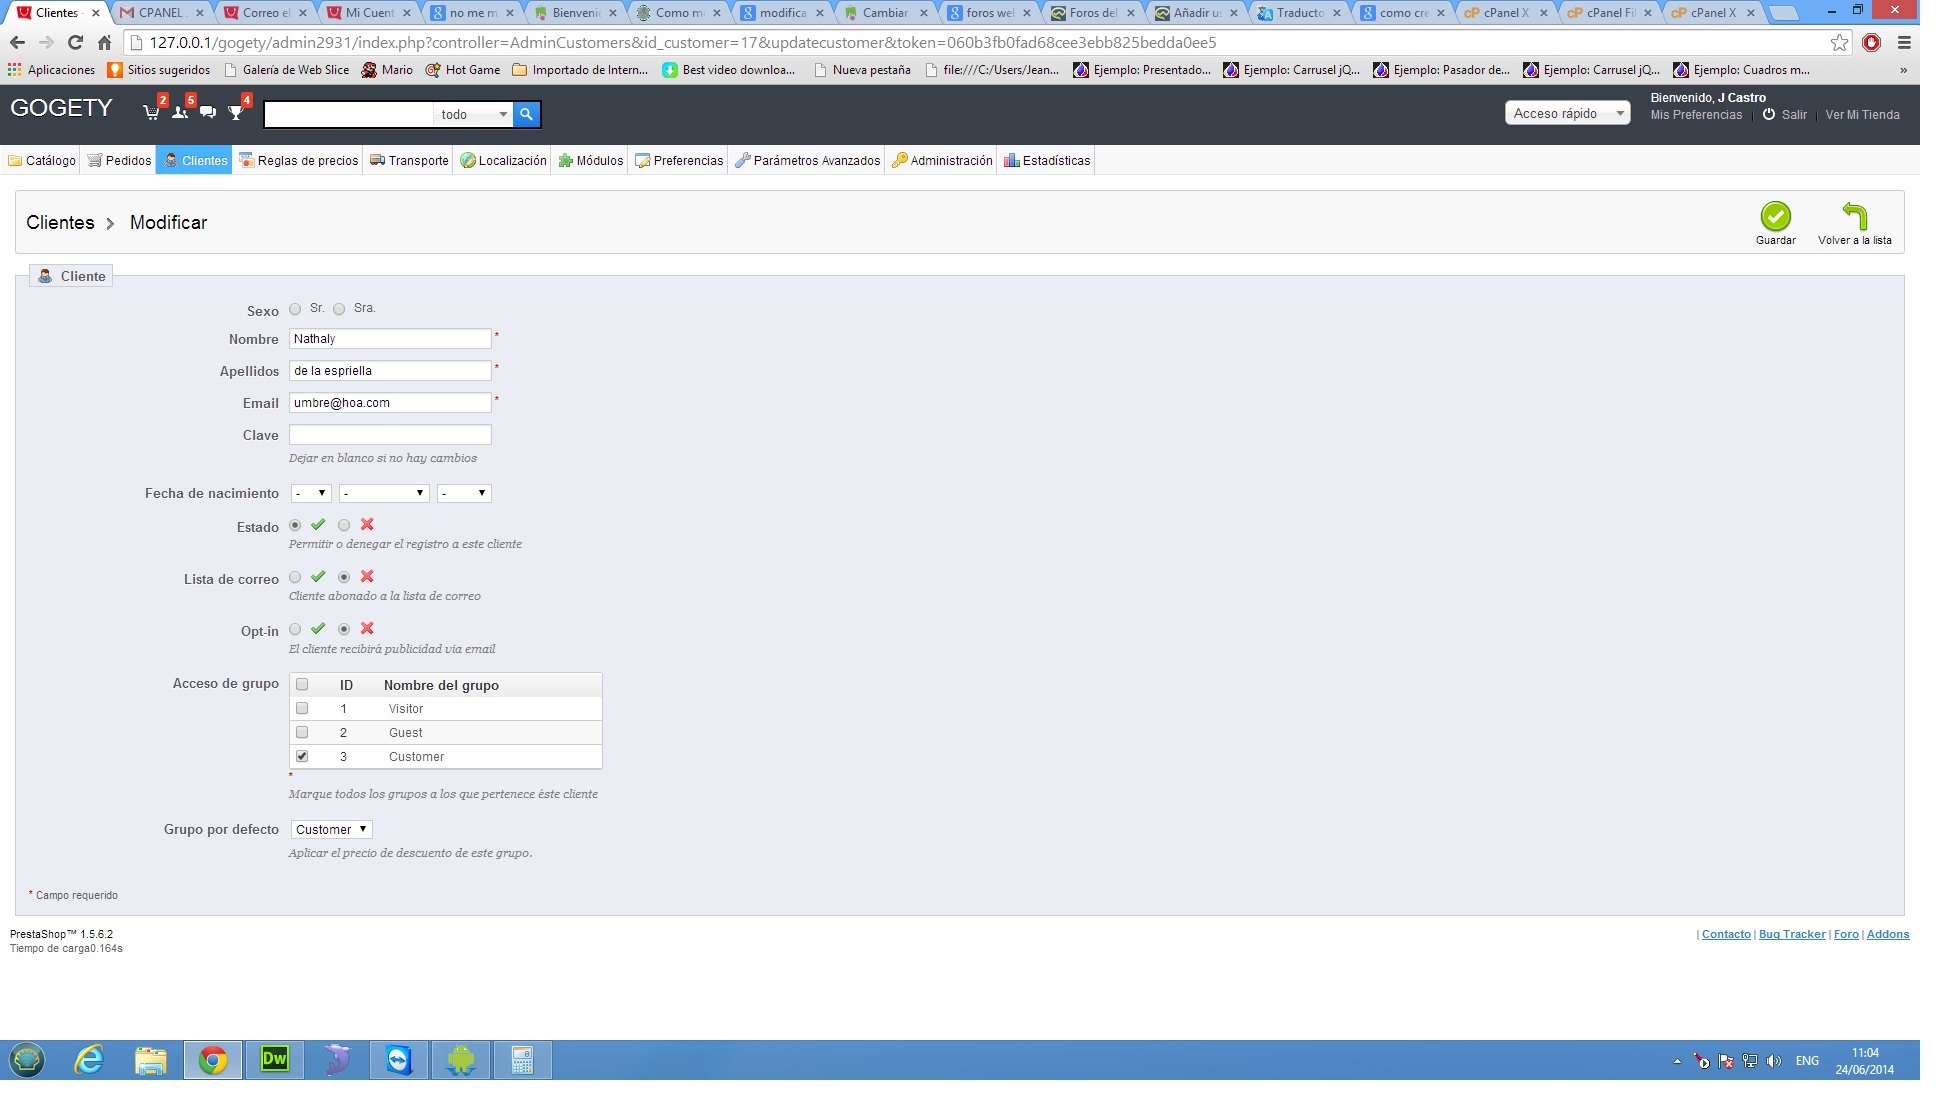Open the Acceso rápido dropdown
The width and height of the screenshot is (1944, 1112).
click(x=1567, y=114)
